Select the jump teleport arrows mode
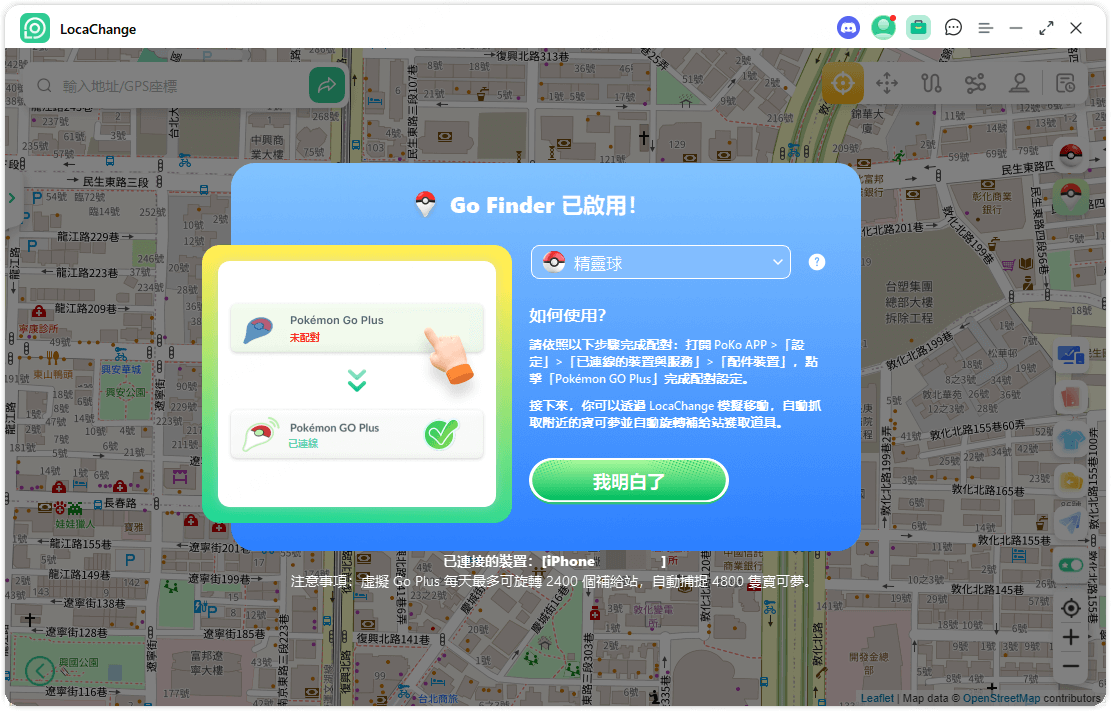 click(887, 84)
